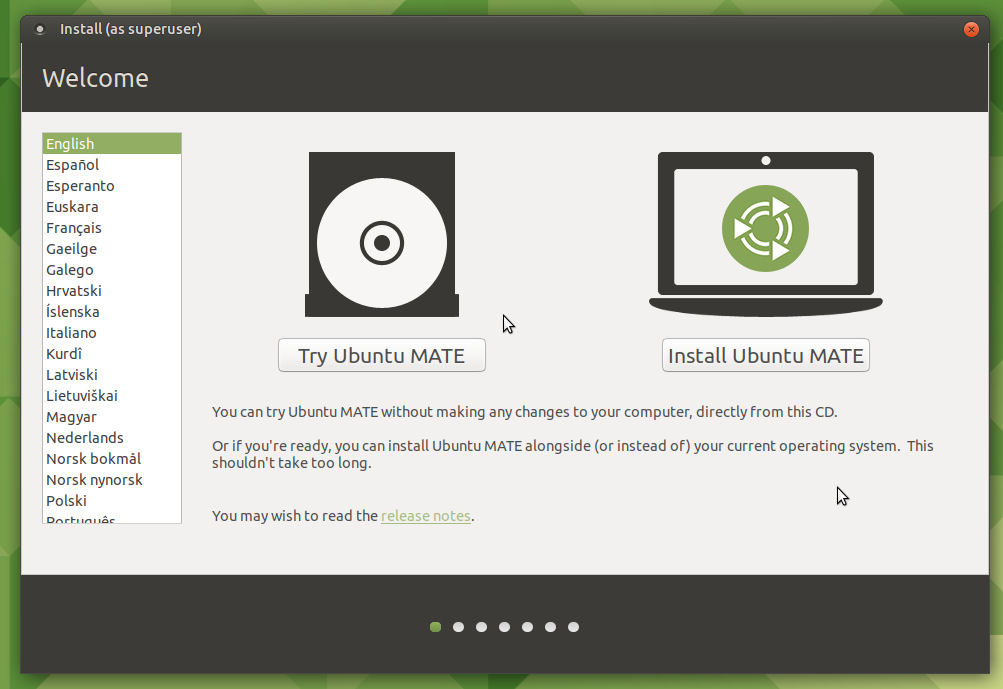This screenshot has width=1003, height=689.
Task: Pick Kurdî from the language list
Action: point(112,354)
